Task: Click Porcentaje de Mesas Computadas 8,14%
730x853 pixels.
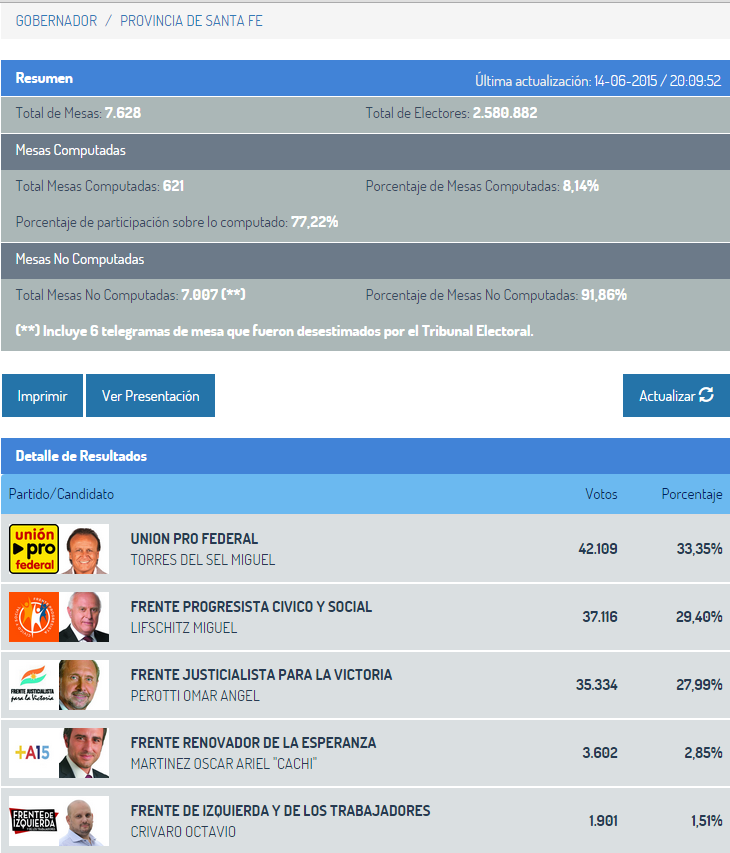Action: [581, 186]
